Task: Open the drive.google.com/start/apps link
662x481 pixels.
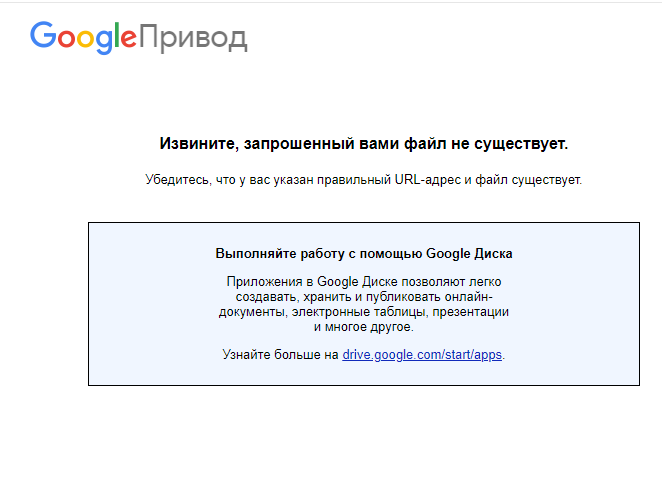Action: (422, 355)
